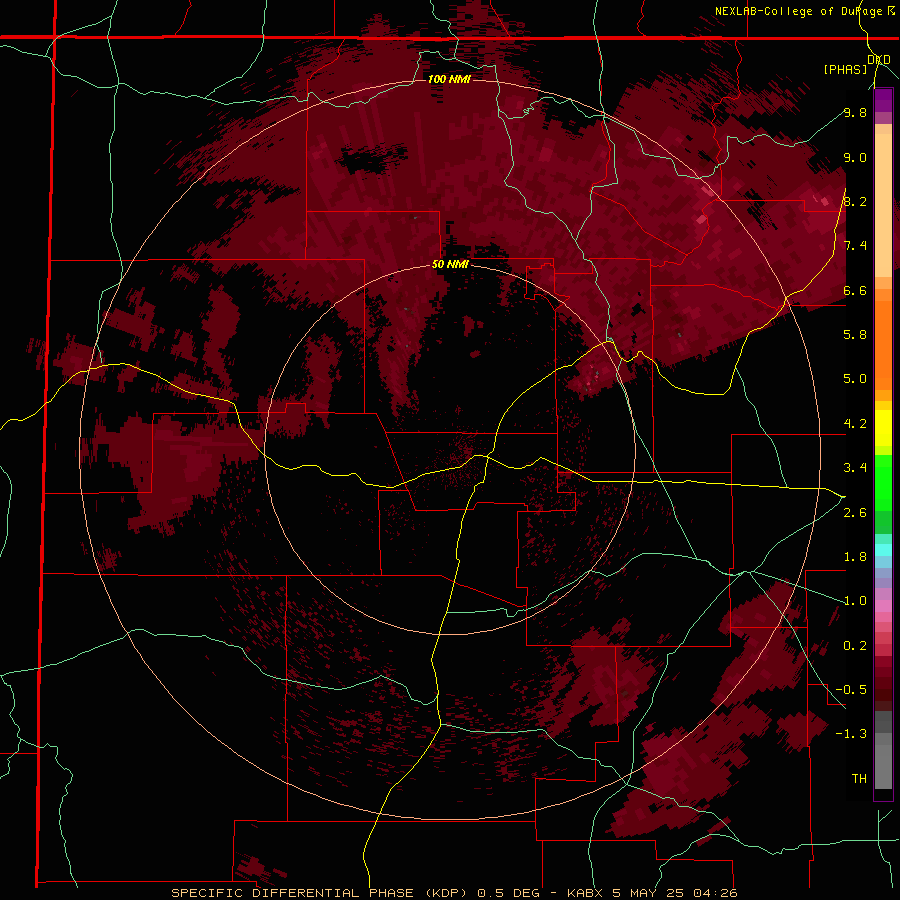Click the 8.2 scale value
The width and height of the screenshot is (900, 900).
click(855, 201)
